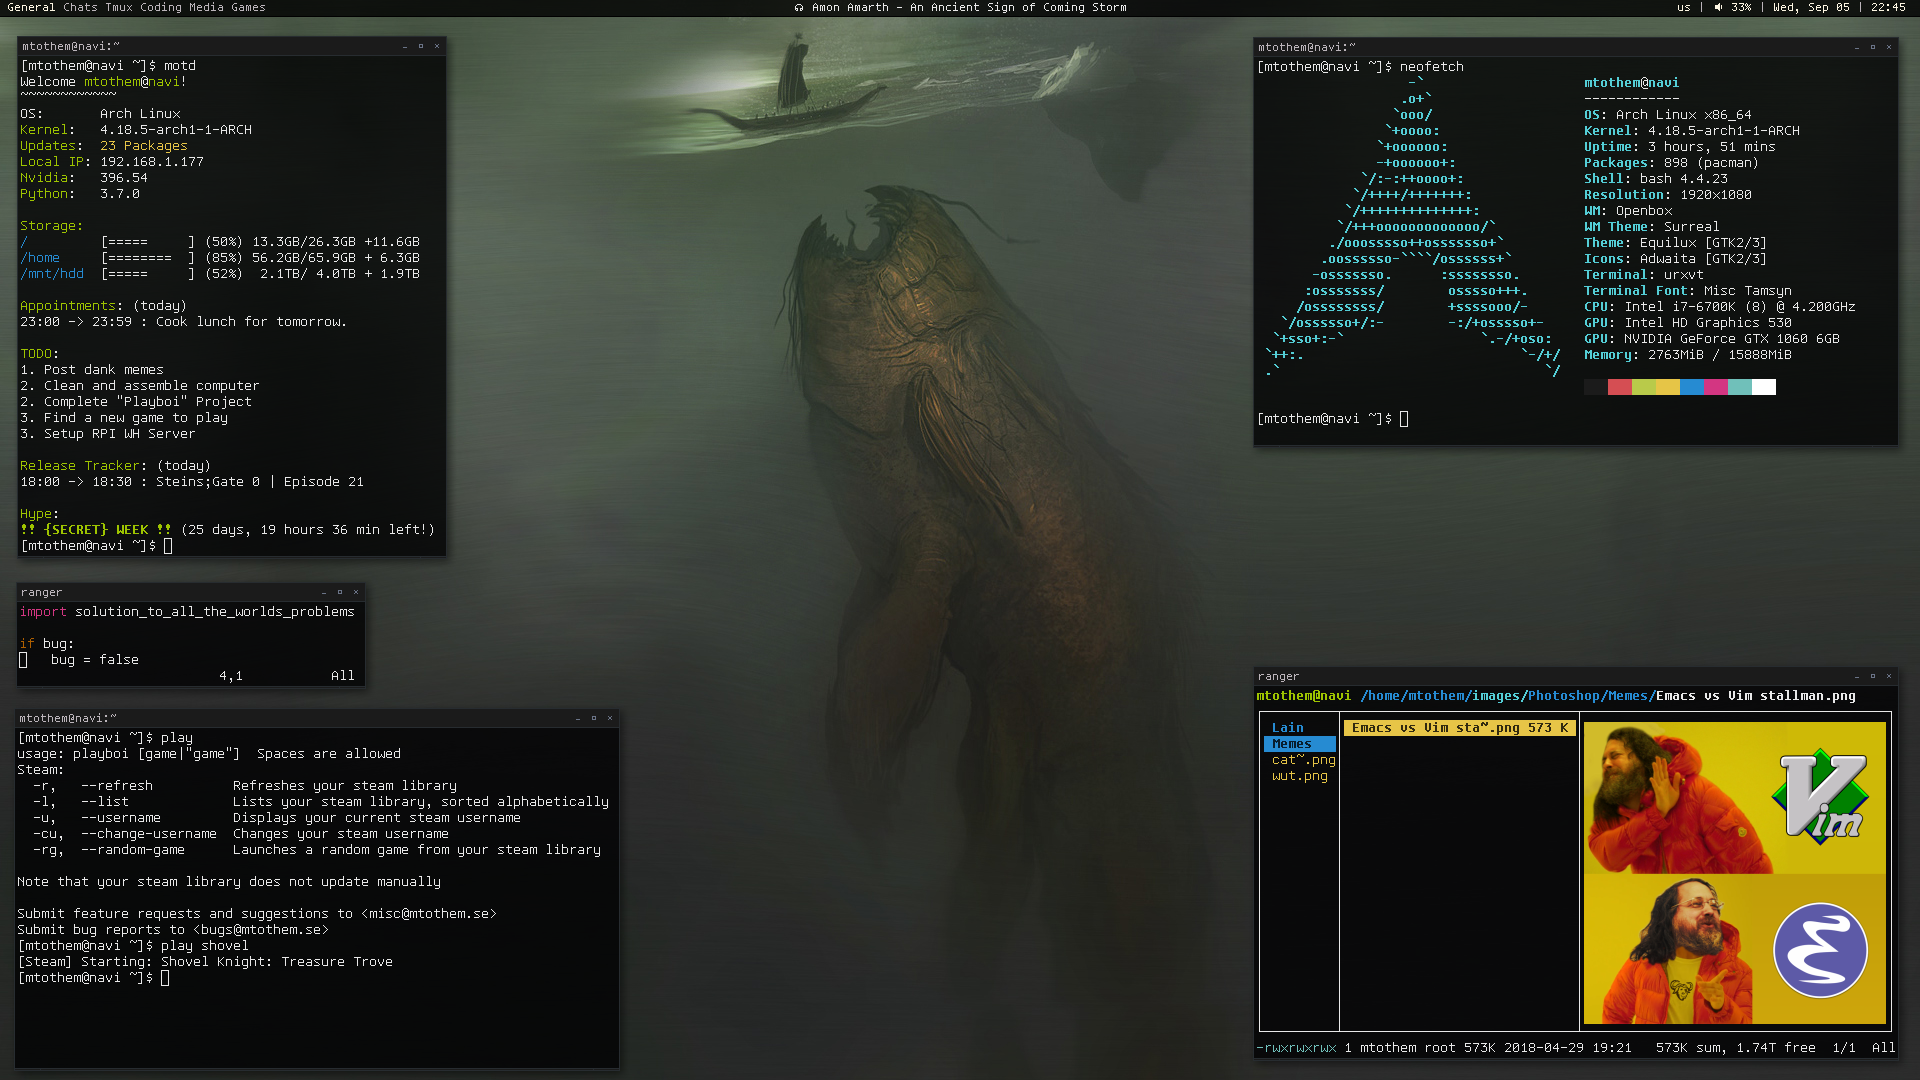This screenshot has width=1920, height=1080.
Task: Click the us keyboard layout indicator
Action: click(x=1684, y=7)
